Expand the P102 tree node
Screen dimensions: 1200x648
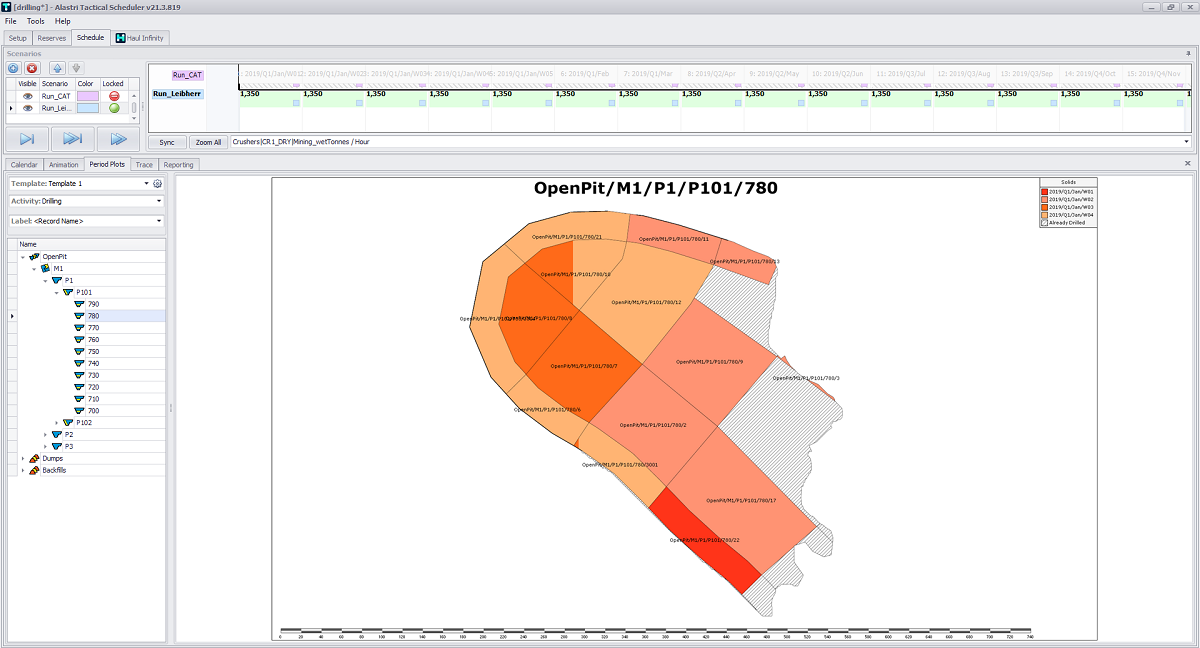tap(56, 423)
